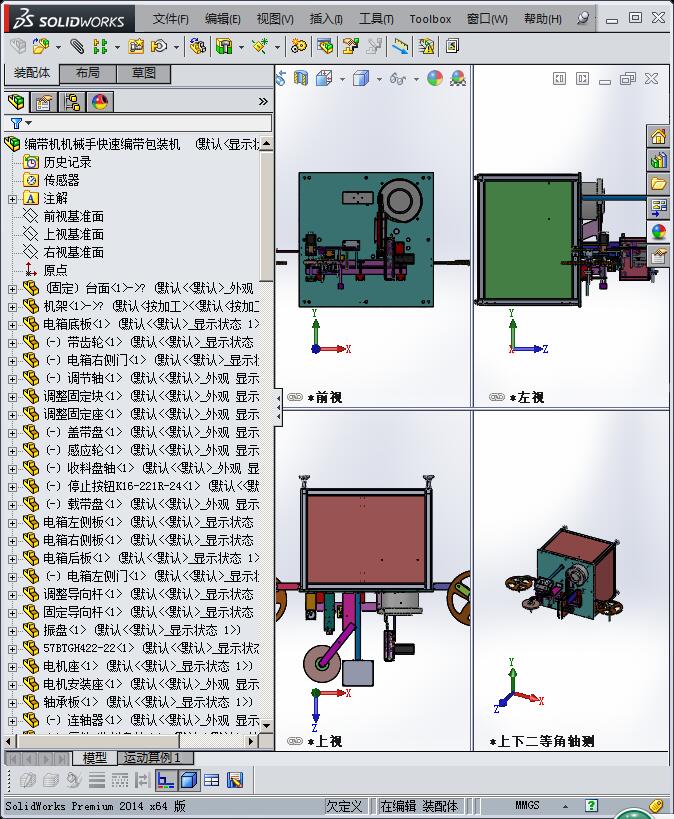Open the Custom Properties task pane icon

[658, 256]
